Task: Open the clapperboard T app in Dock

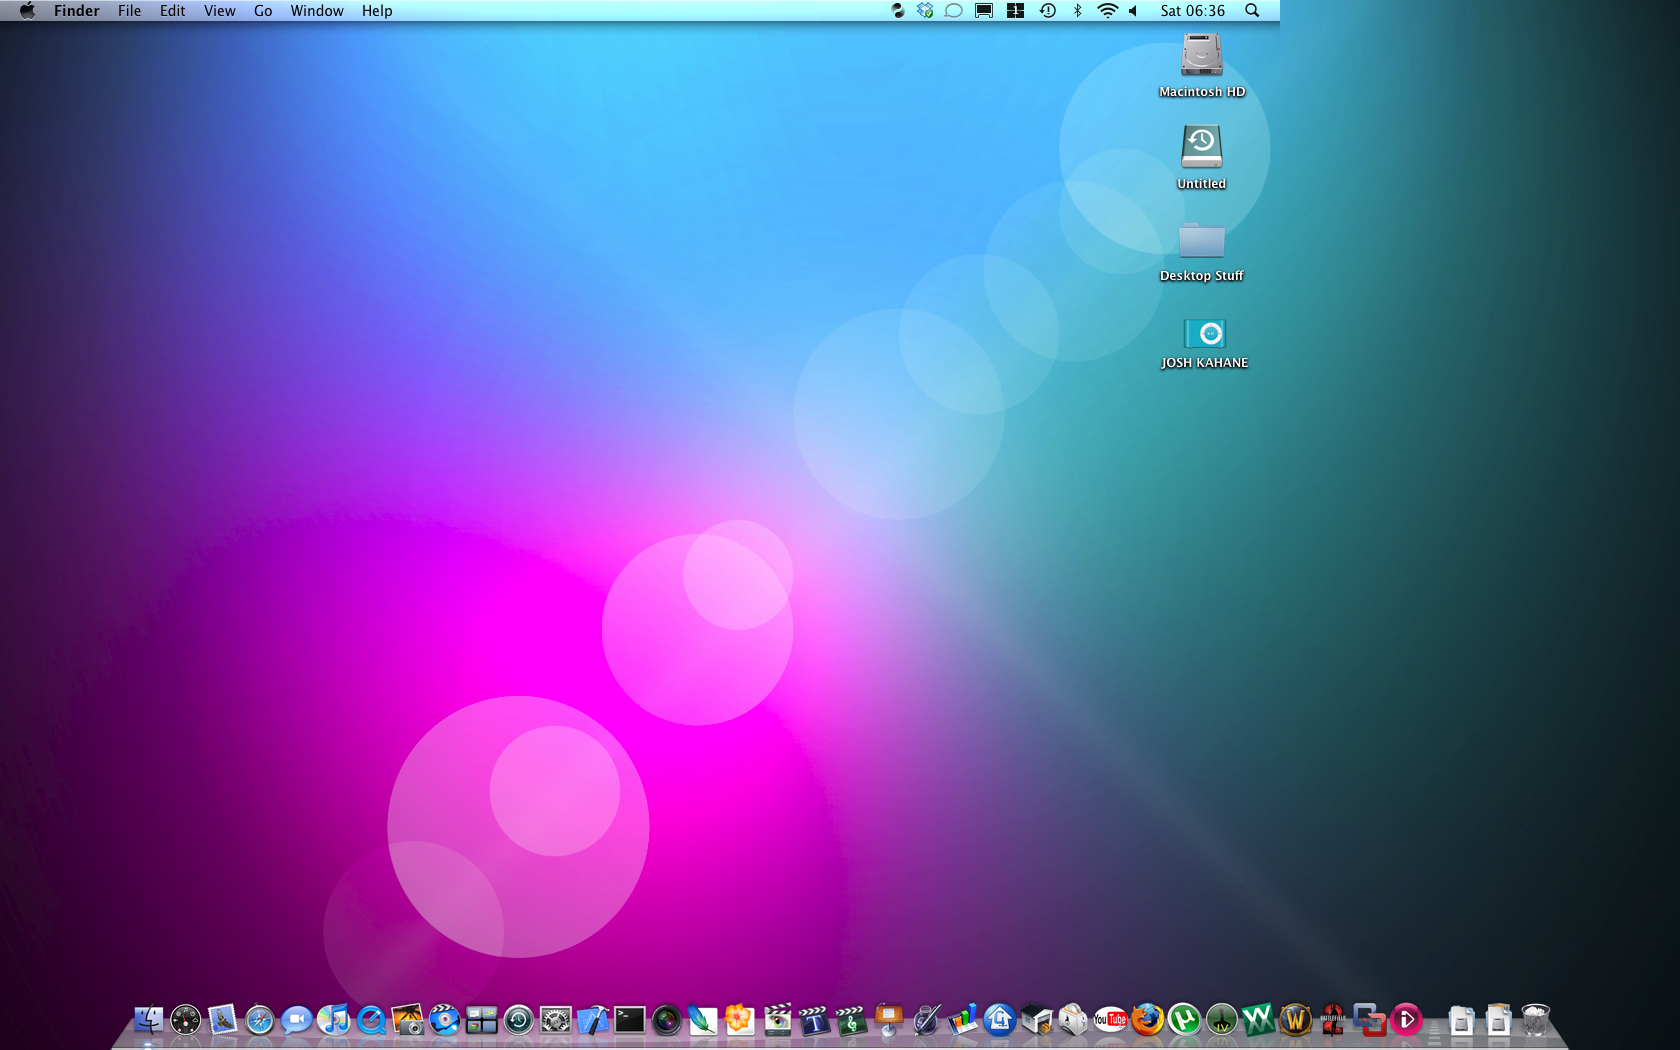Action: coord(814,1020)
